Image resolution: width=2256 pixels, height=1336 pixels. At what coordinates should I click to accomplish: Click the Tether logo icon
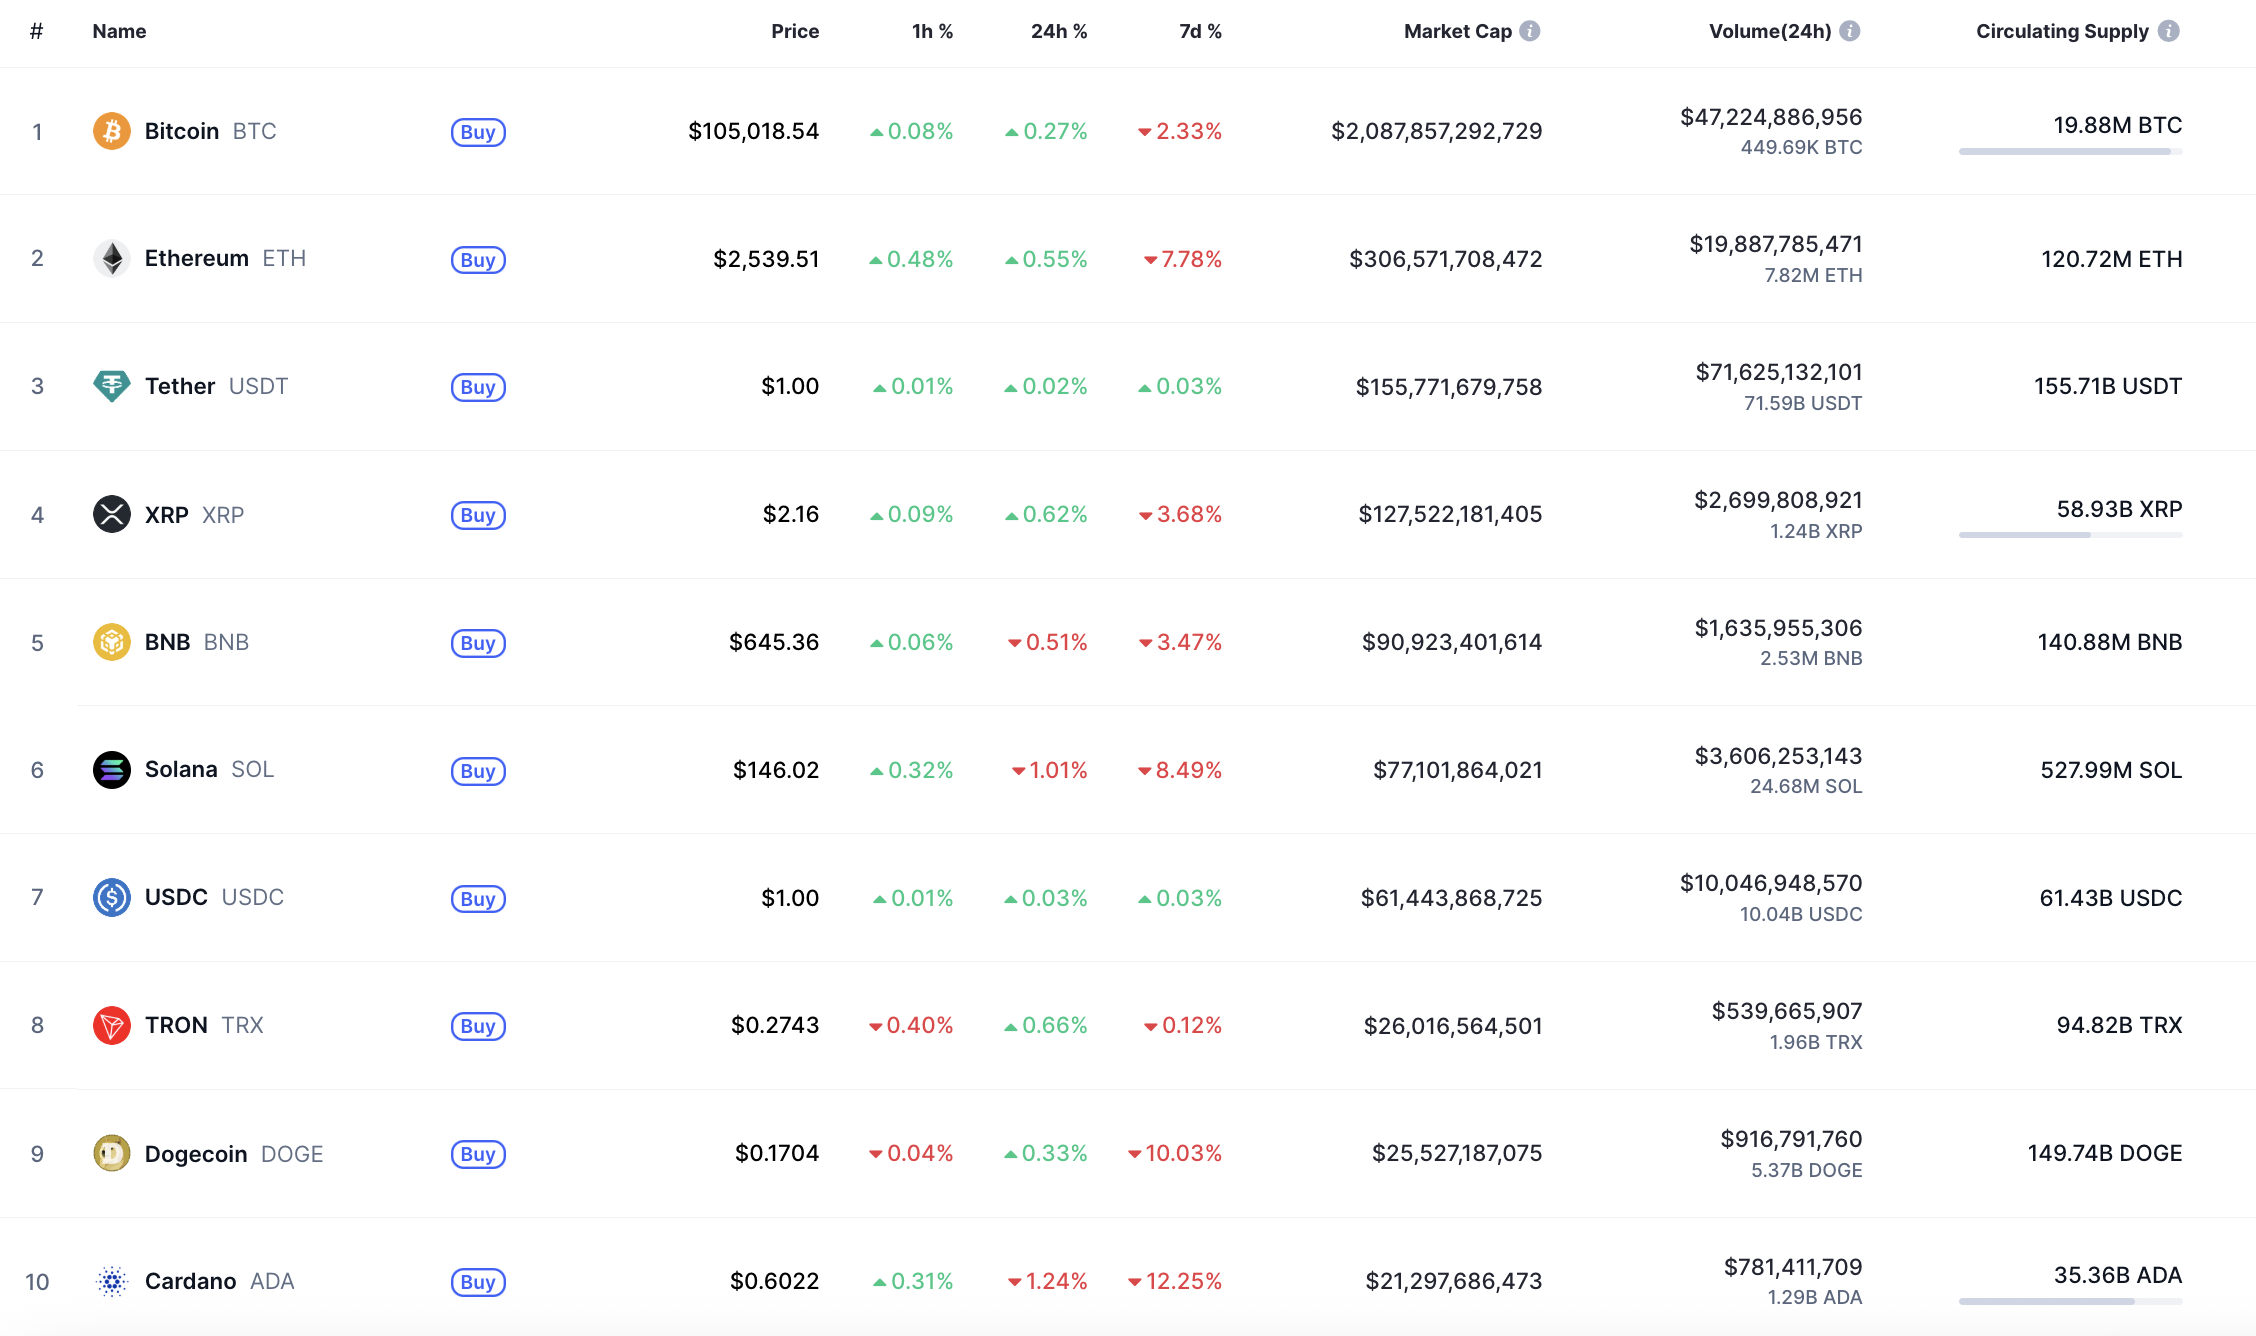112,386
